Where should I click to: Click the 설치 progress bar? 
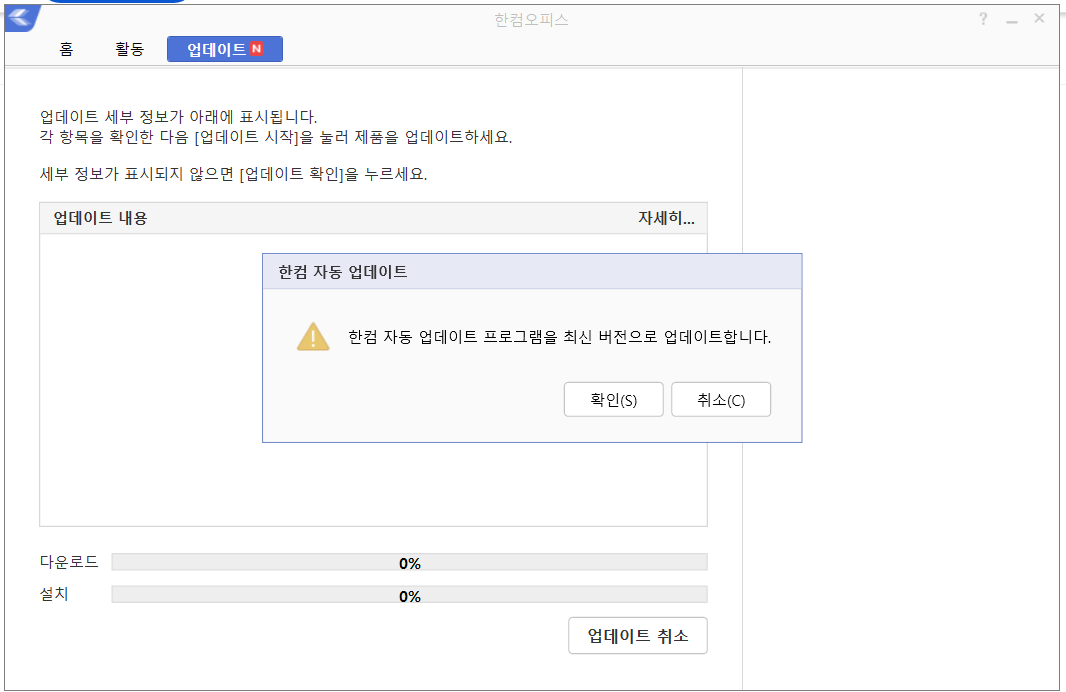[409, 595]
